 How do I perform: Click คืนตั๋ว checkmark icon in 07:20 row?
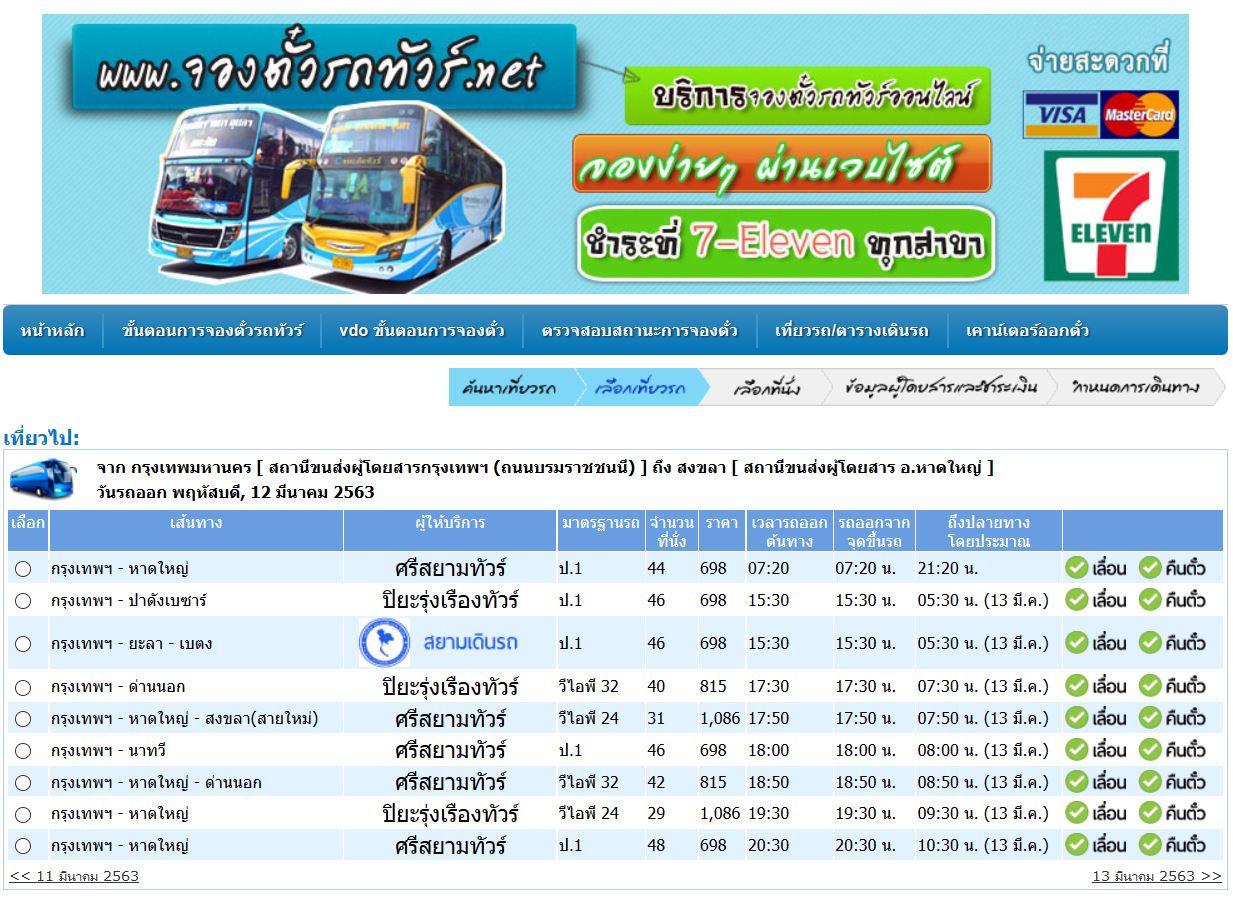pyautogui.click(x=1150, y=569)
